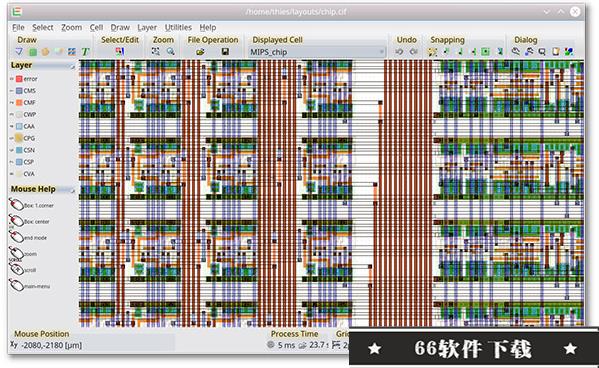Image resolution: width=599 pixels, height=368 pixels.
Task: Click the save file floppy icon
Action: (225, 51)
